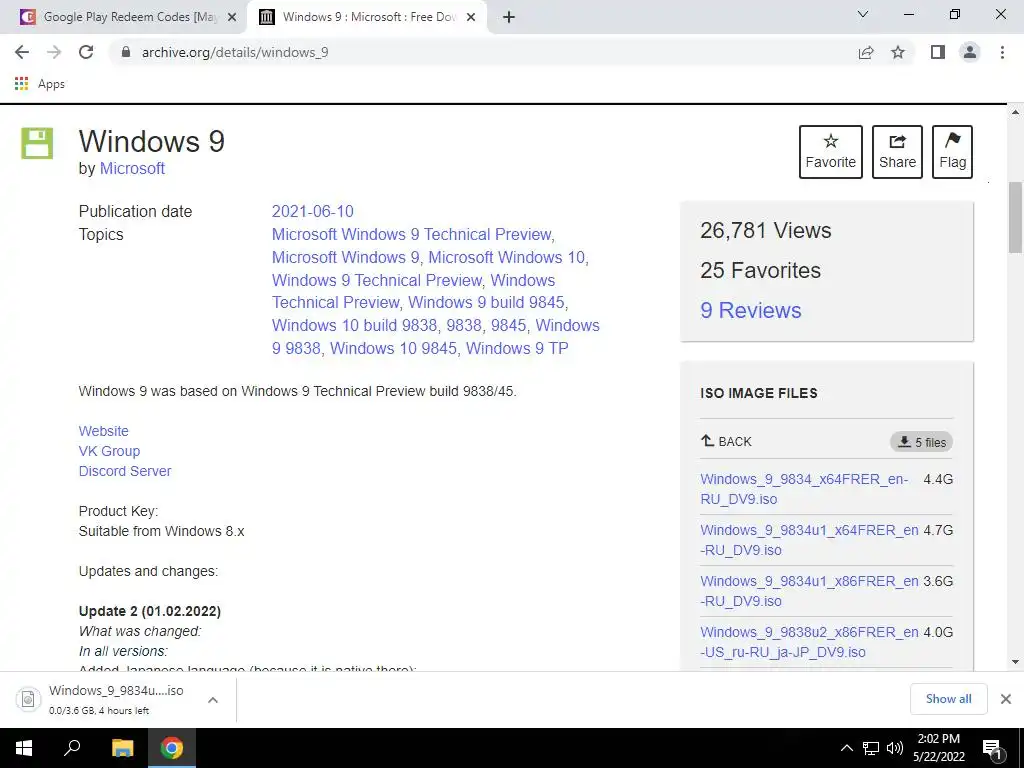Open topic Windows 10 9845
1024x768 pixels.
tap(393, 348)
